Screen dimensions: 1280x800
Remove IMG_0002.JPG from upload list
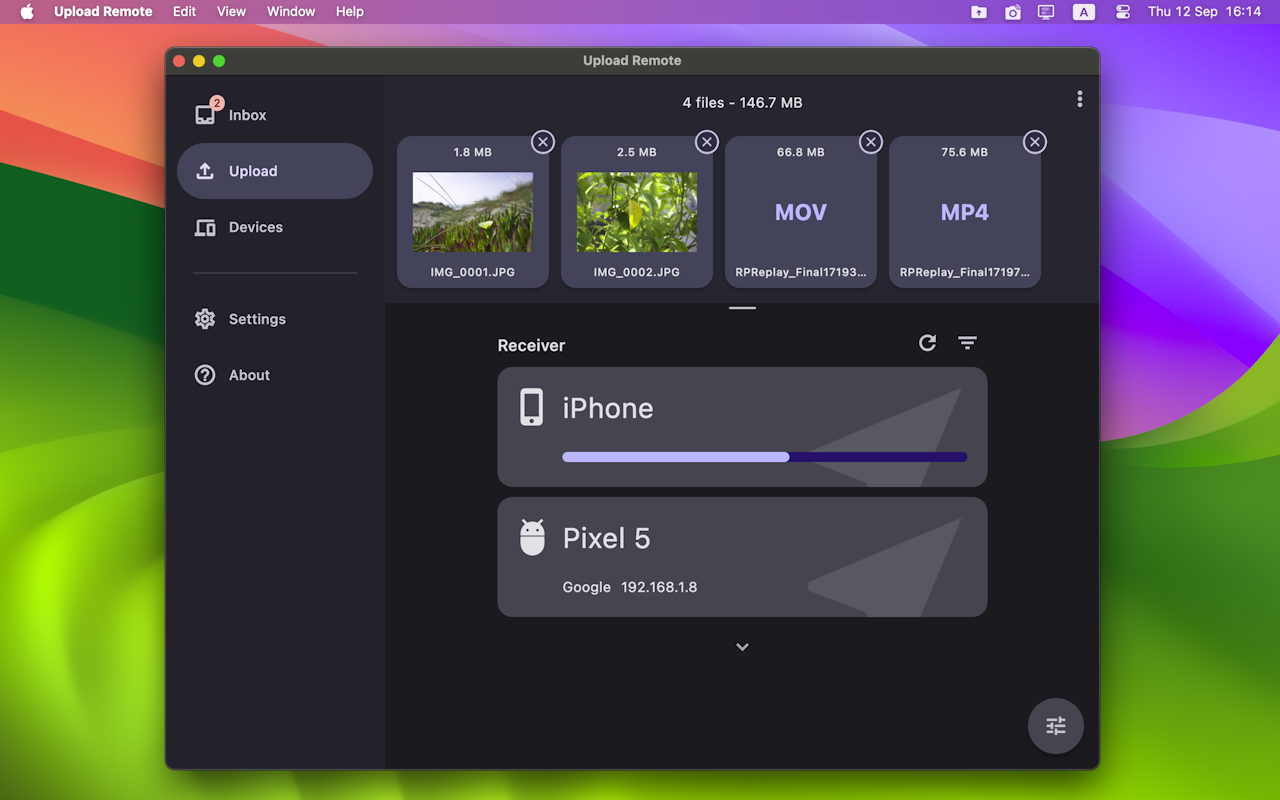706,142
